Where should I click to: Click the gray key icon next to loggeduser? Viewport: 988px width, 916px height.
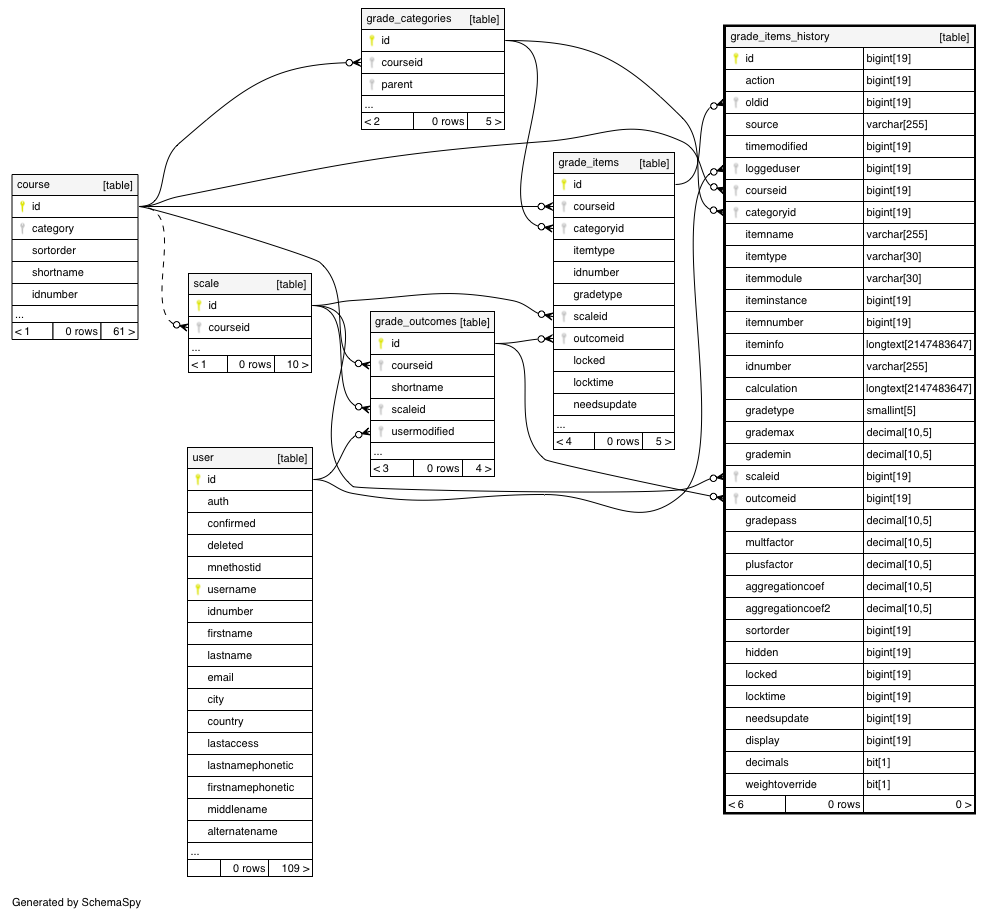pos(735,168)
